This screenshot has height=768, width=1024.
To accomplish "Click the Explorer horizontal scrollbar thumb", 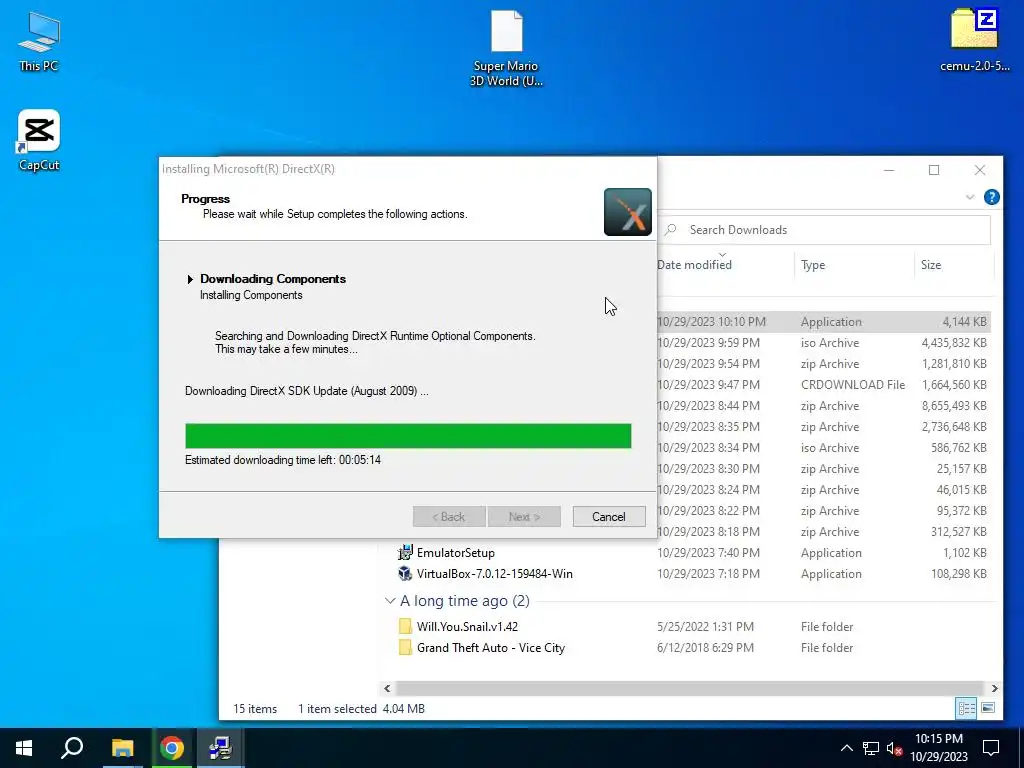I will point(689,688).
